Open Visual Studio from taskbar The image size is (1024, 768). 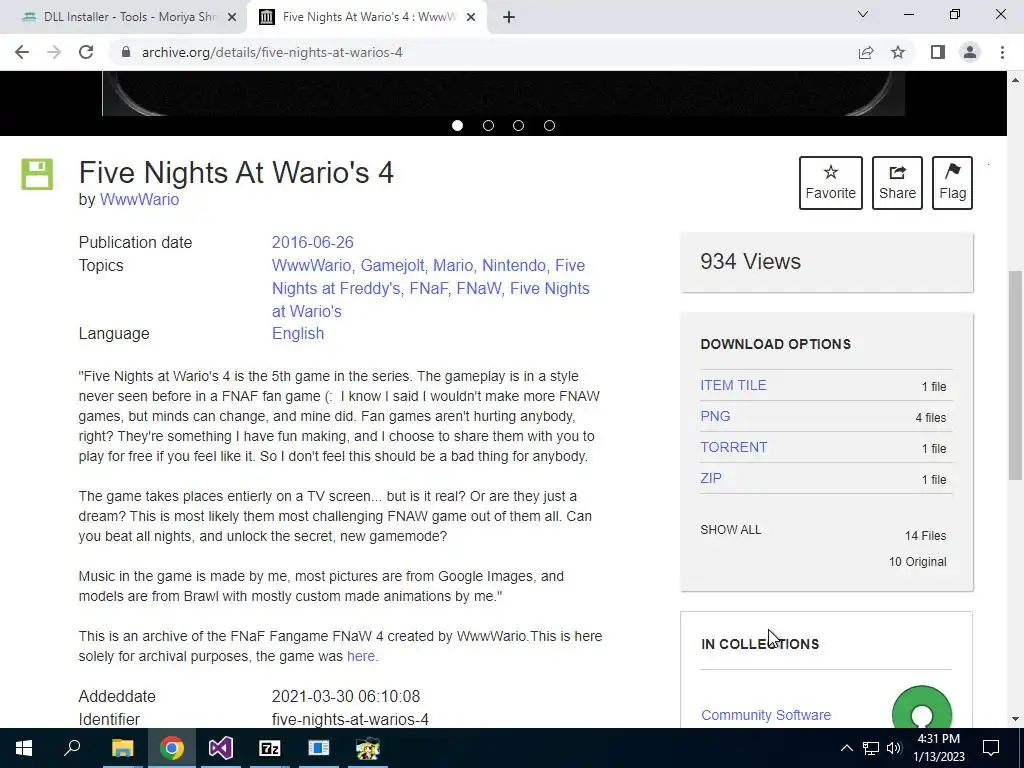221,748
